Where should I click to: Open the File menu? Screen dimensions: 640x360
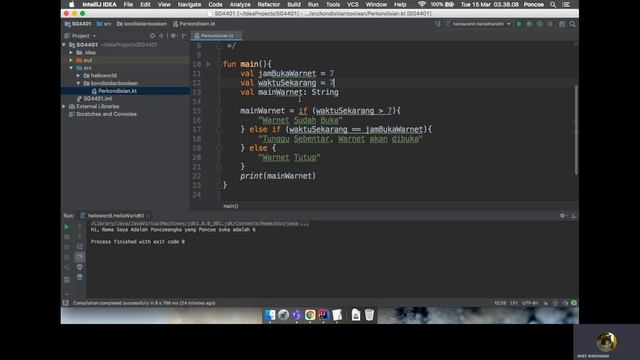[x=128, y=4]
